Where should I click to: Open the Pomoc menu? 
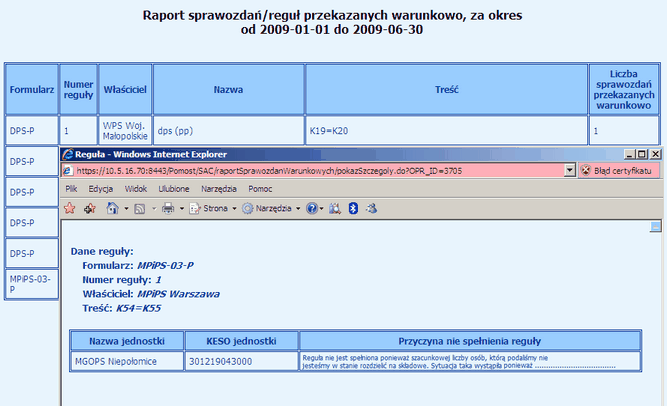point(260,188)
